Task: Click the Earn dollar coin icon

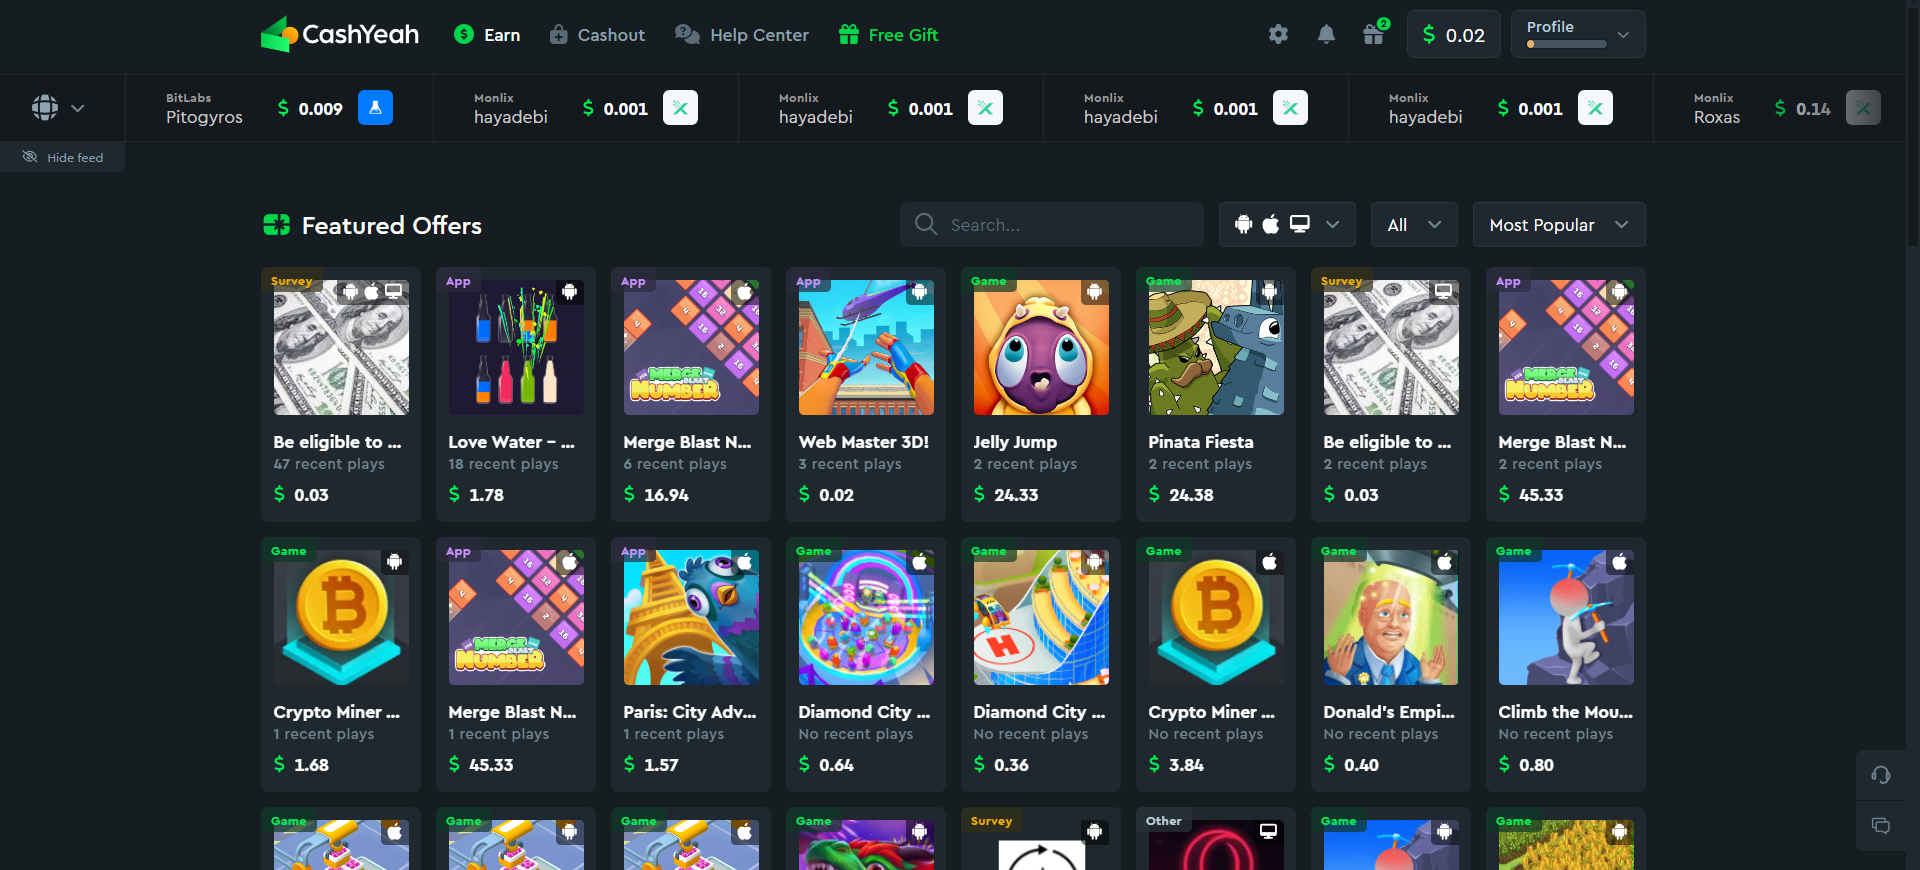Action: click(x=463, y=34)
